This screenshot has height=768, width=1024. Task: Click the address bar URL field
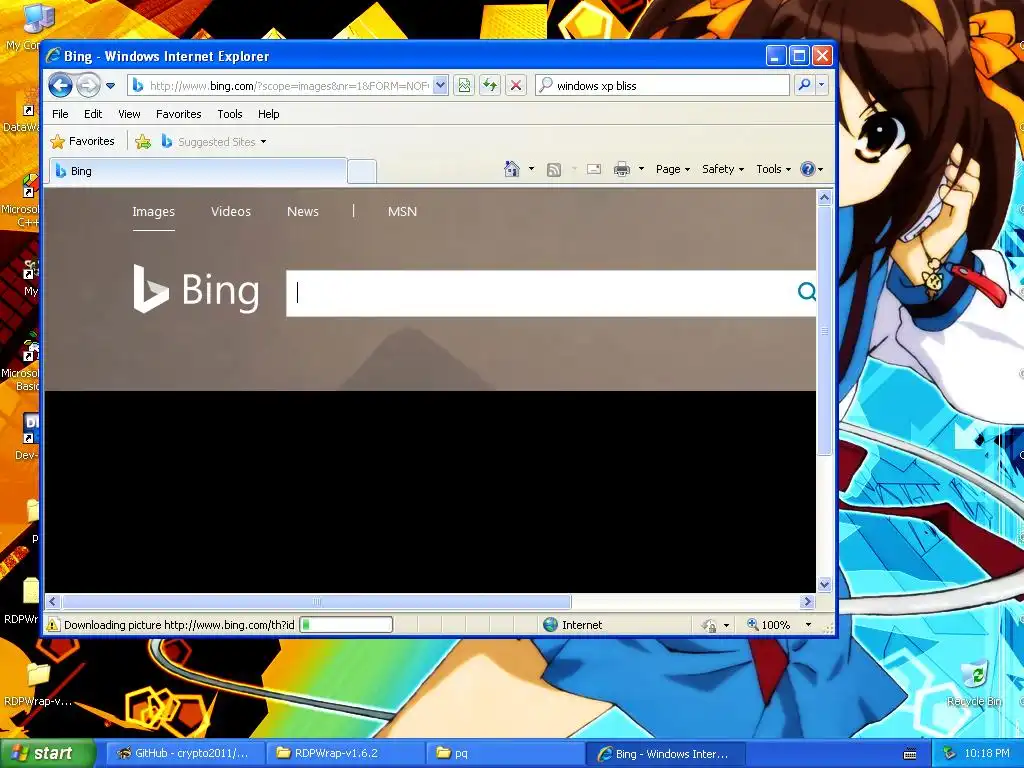tap(281, 86)
